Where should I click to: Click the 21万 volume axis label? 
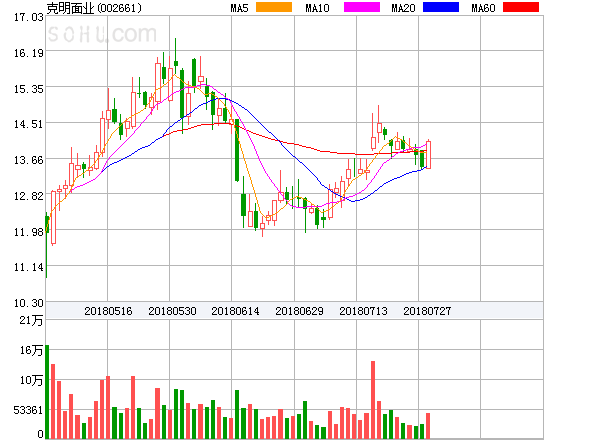point(31,320)
